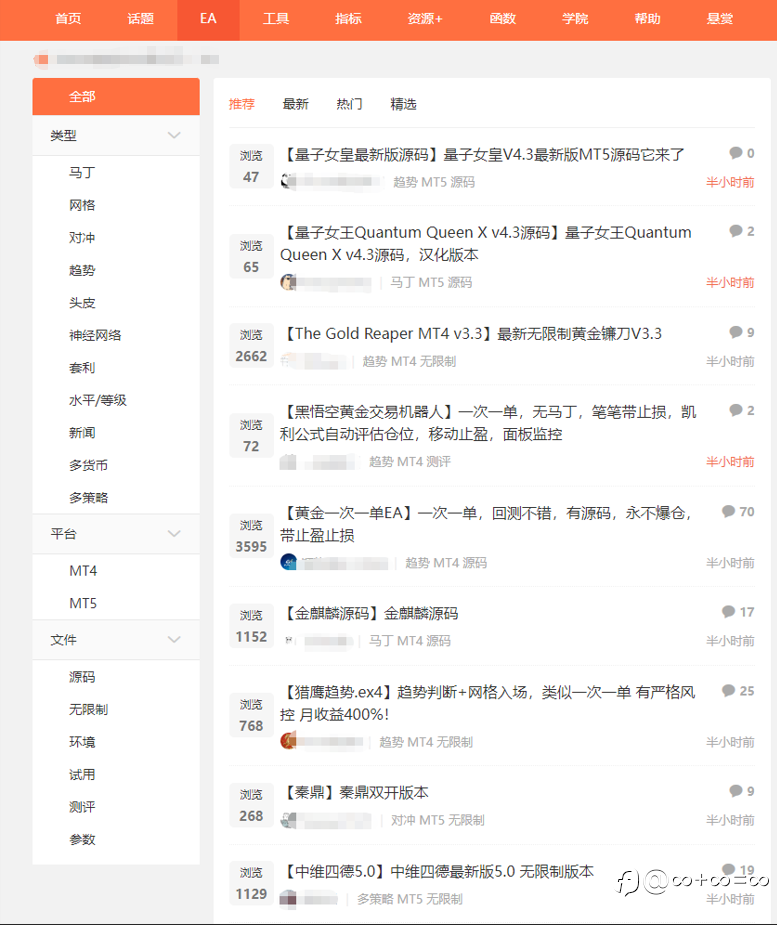Image resolution: width=777 pixels, height=925 pixels.
Task: Open the 工具 nav item
Action: [276, 19]
